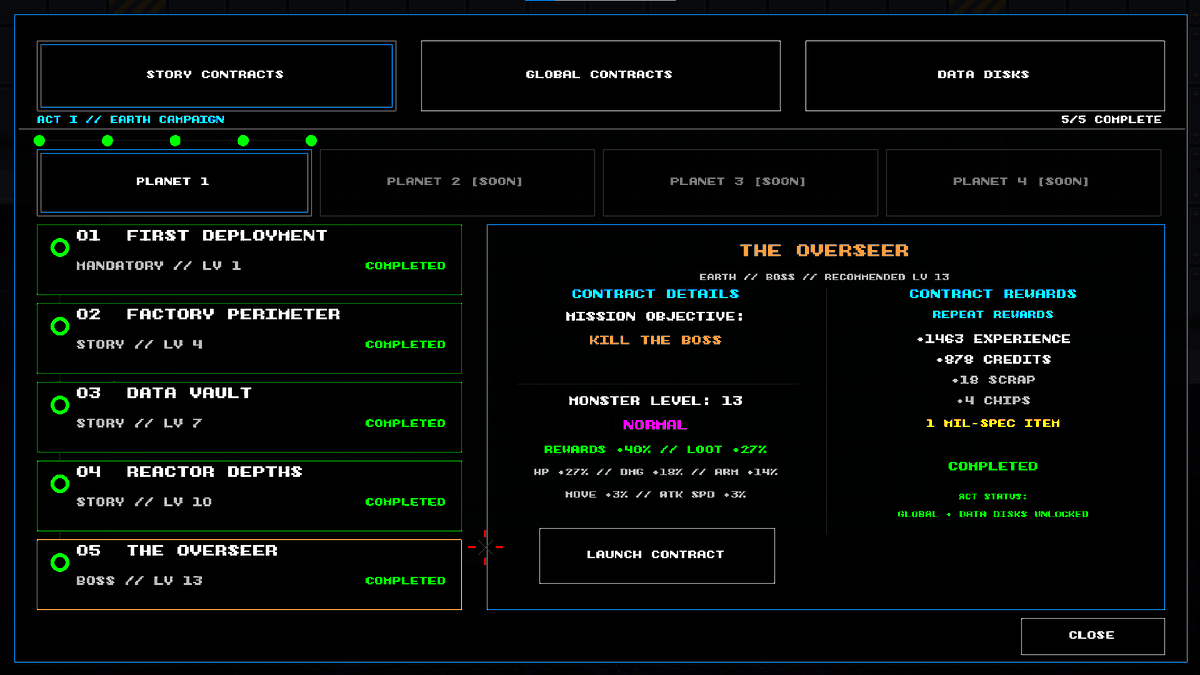This screenshot has width=1200, height=675.
Task: Click the 'HP +27% // DMG +18% // ARM +14%' line
Action: 655,472
